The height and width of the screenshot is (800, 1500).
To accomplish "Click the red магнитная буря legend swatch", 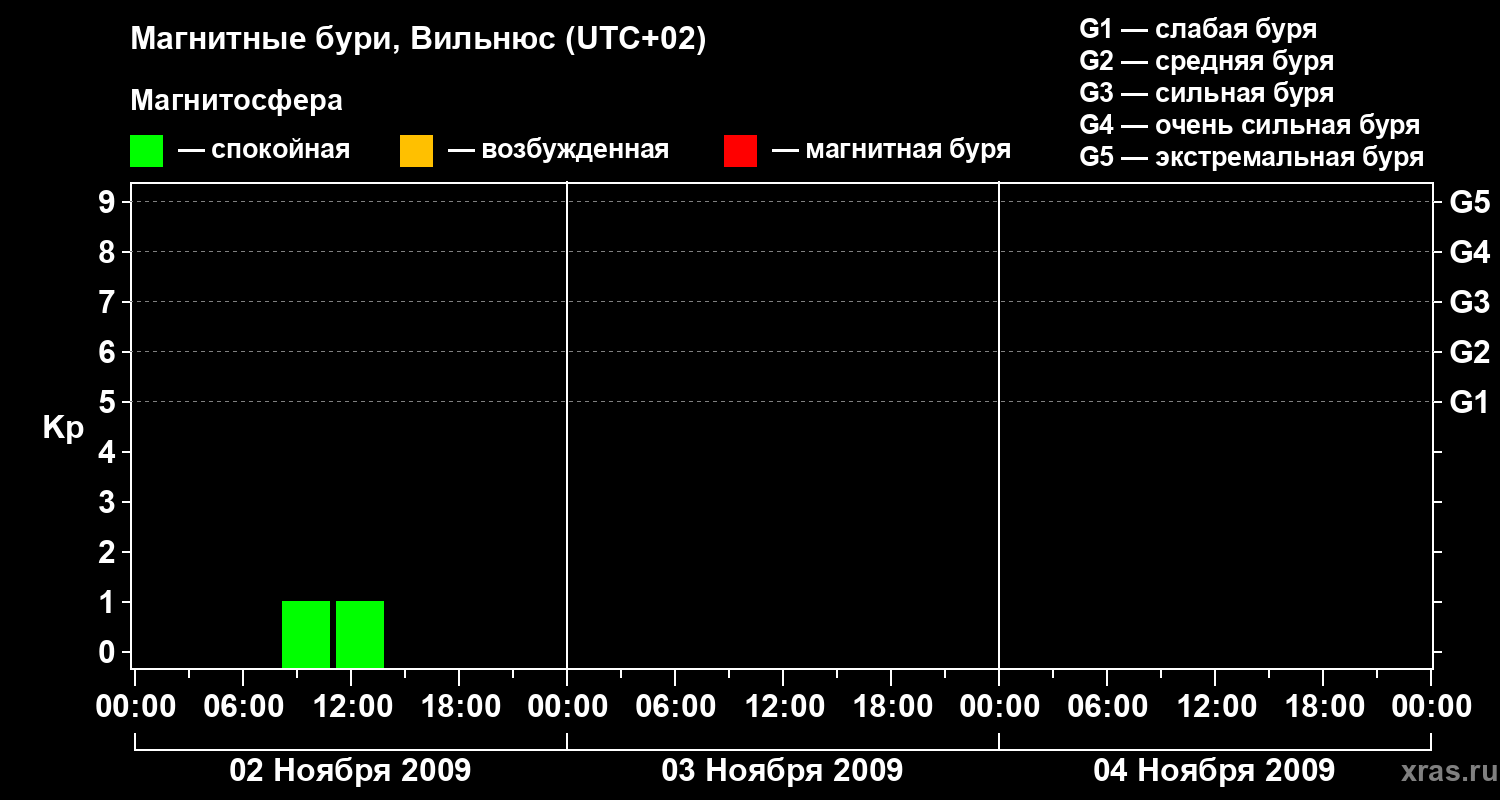I will click(740, 151).
